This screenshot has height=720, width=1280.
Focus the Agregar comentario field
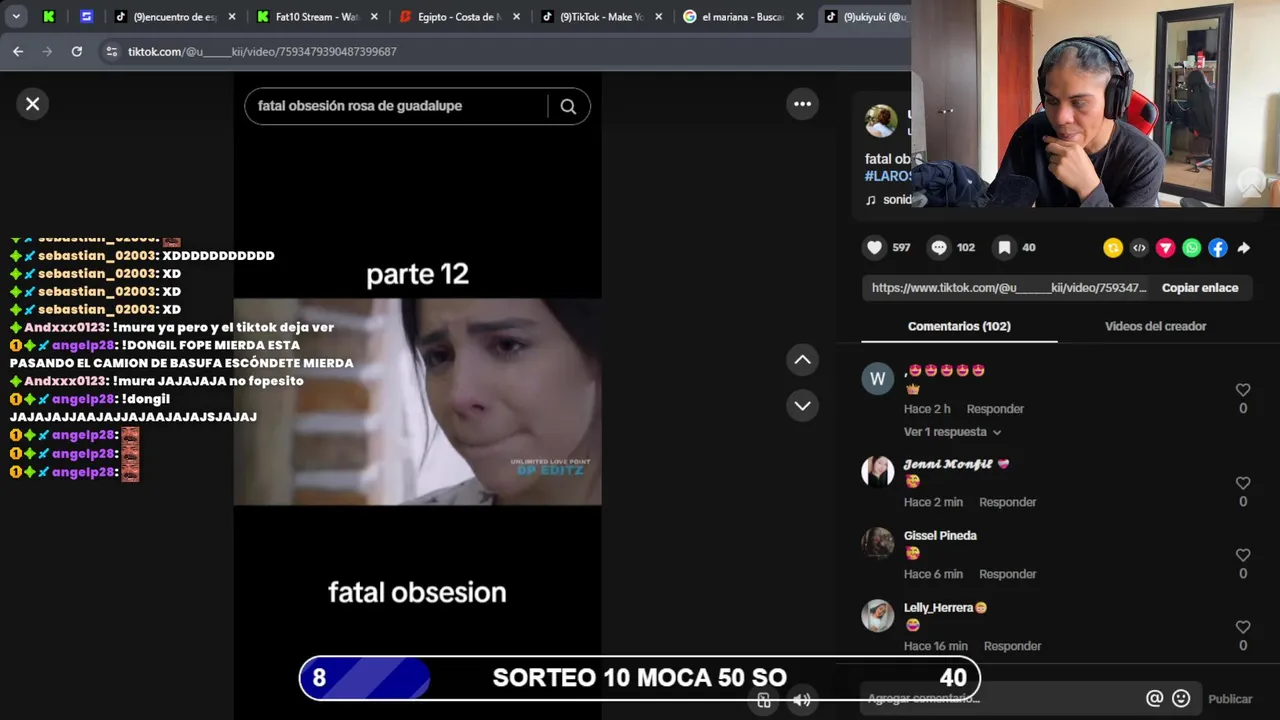point(1000,699)
